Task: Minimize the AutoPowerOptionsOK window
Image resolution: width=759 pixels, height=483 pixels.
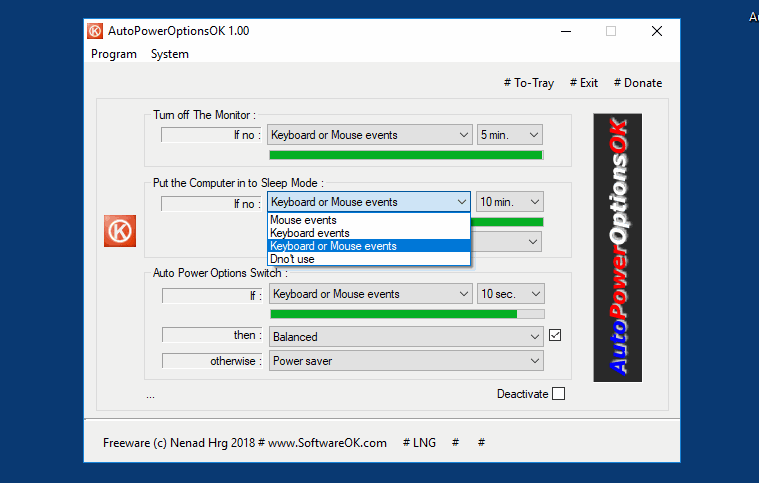Action: point(566,31)
